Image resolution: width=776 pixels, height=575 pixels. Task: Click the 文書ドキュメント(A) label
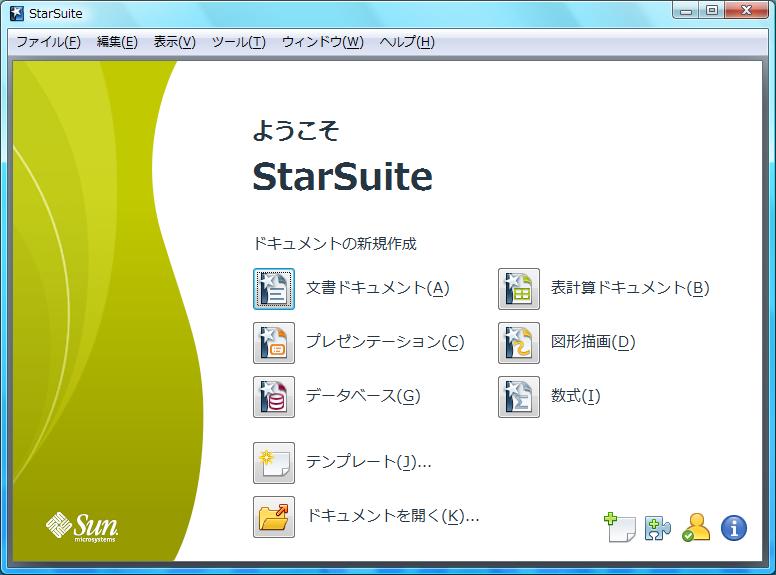pyautogui.click(x=378, y=288)
